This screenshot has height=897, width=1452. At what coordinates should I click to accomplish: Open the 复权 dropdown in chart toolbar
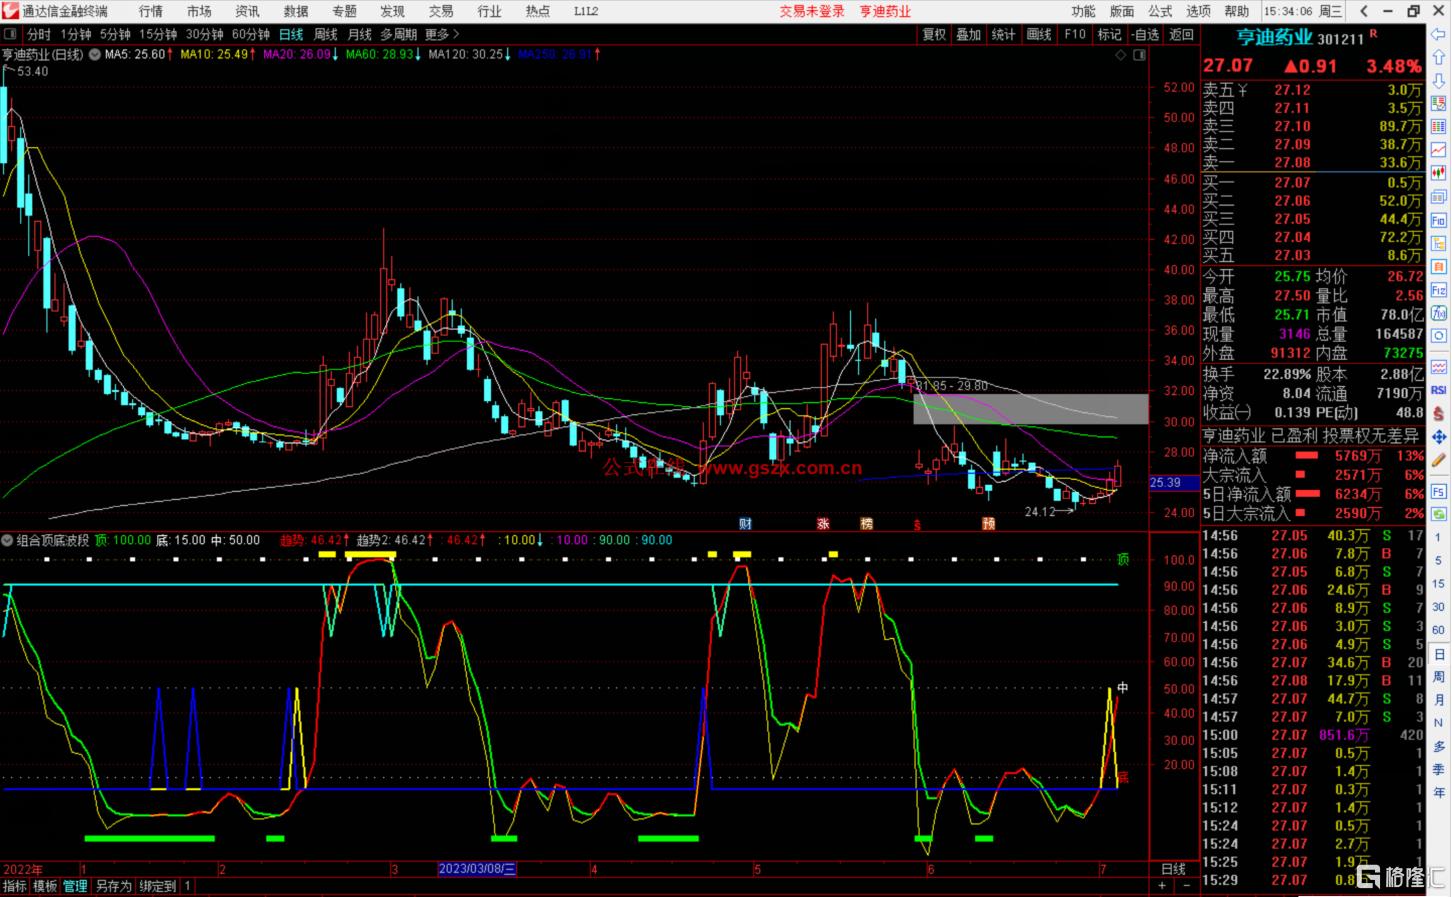point(934,34)
